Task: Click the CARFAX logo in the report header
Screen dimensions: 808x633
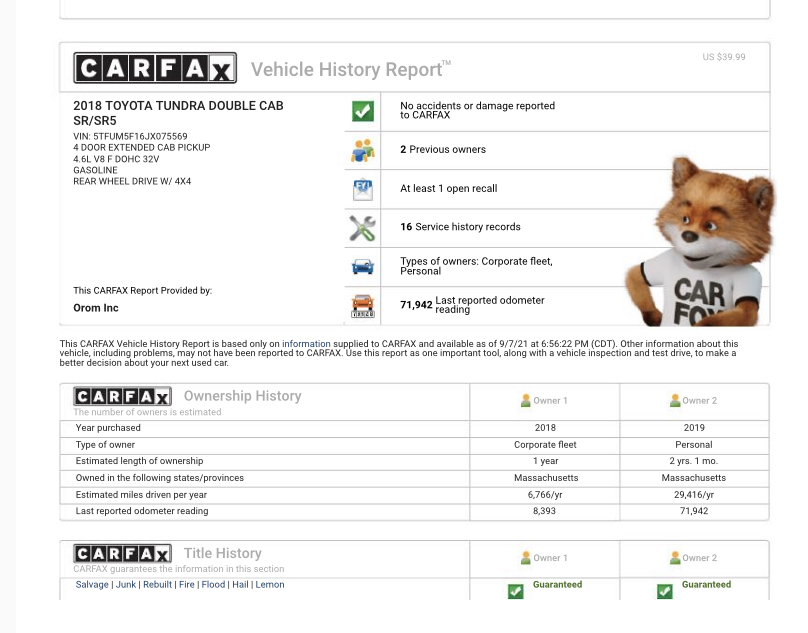Action: 155,68
